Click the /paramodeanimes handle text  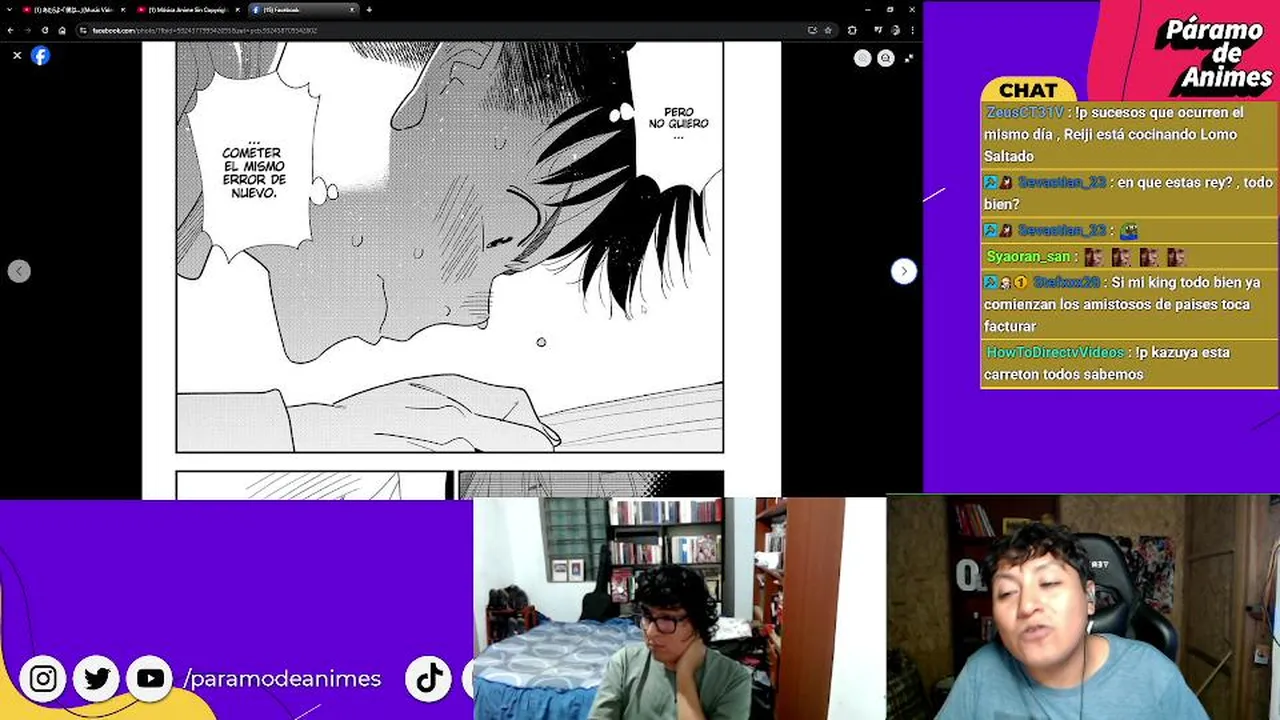pyautogui.click(x=282, y=679)
